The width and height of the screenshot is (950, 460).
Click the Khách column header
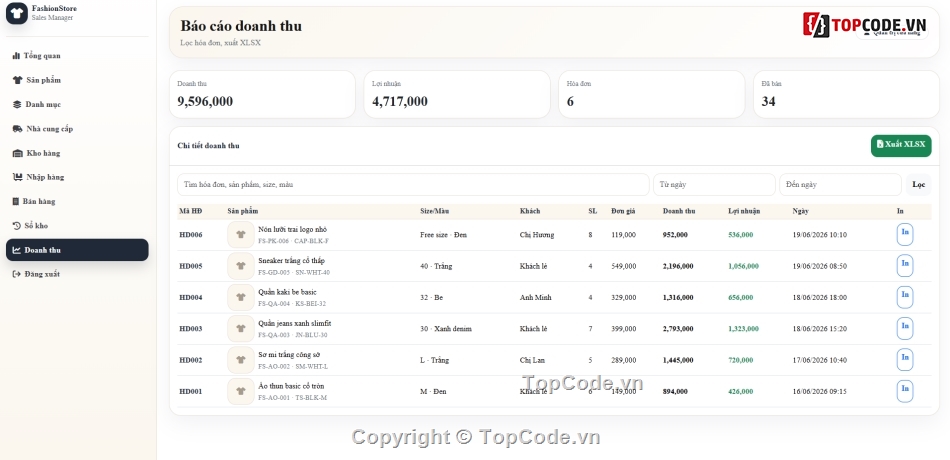(530, 211)
